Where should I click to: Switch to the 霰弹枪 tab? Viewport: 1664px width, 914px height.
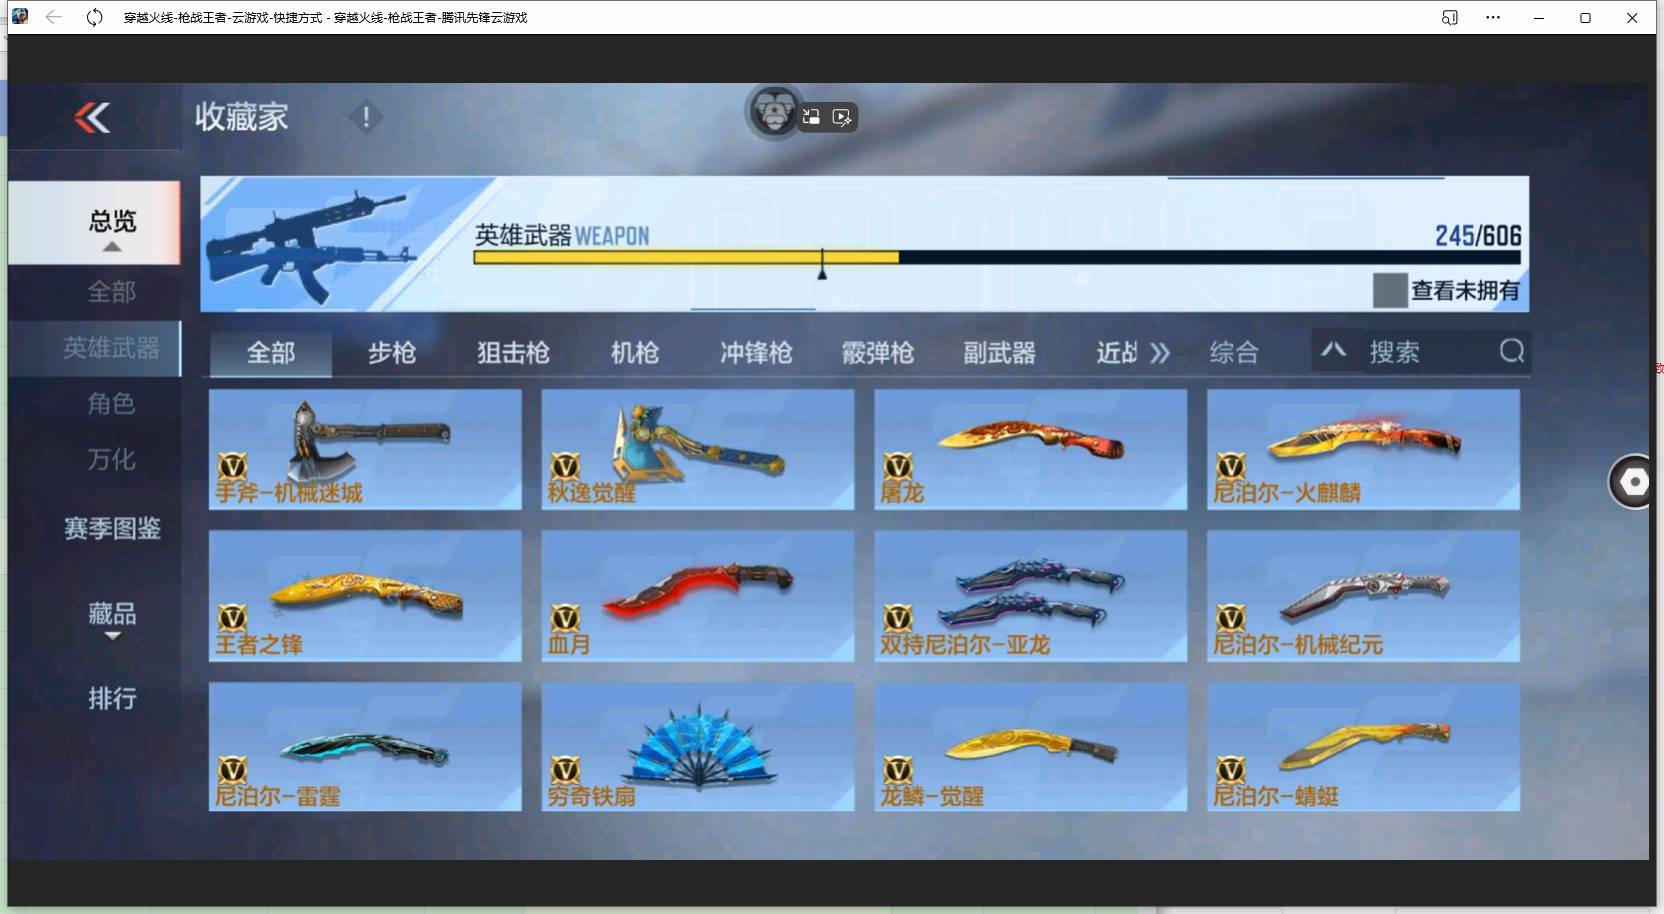[x=878, y=353]
